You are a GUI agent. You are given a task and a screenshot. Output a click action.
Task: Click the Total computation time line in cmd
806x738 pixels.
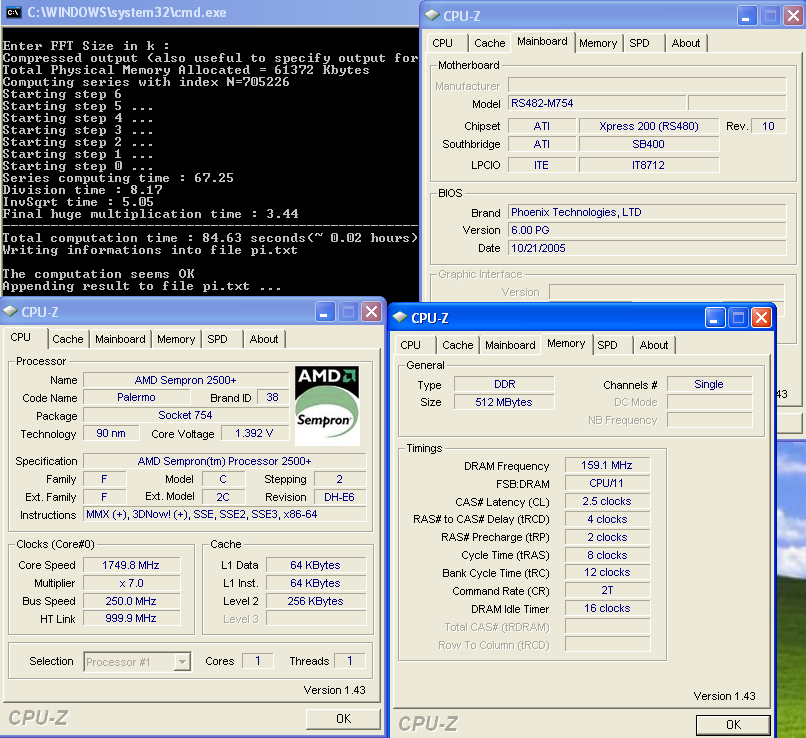210,238
